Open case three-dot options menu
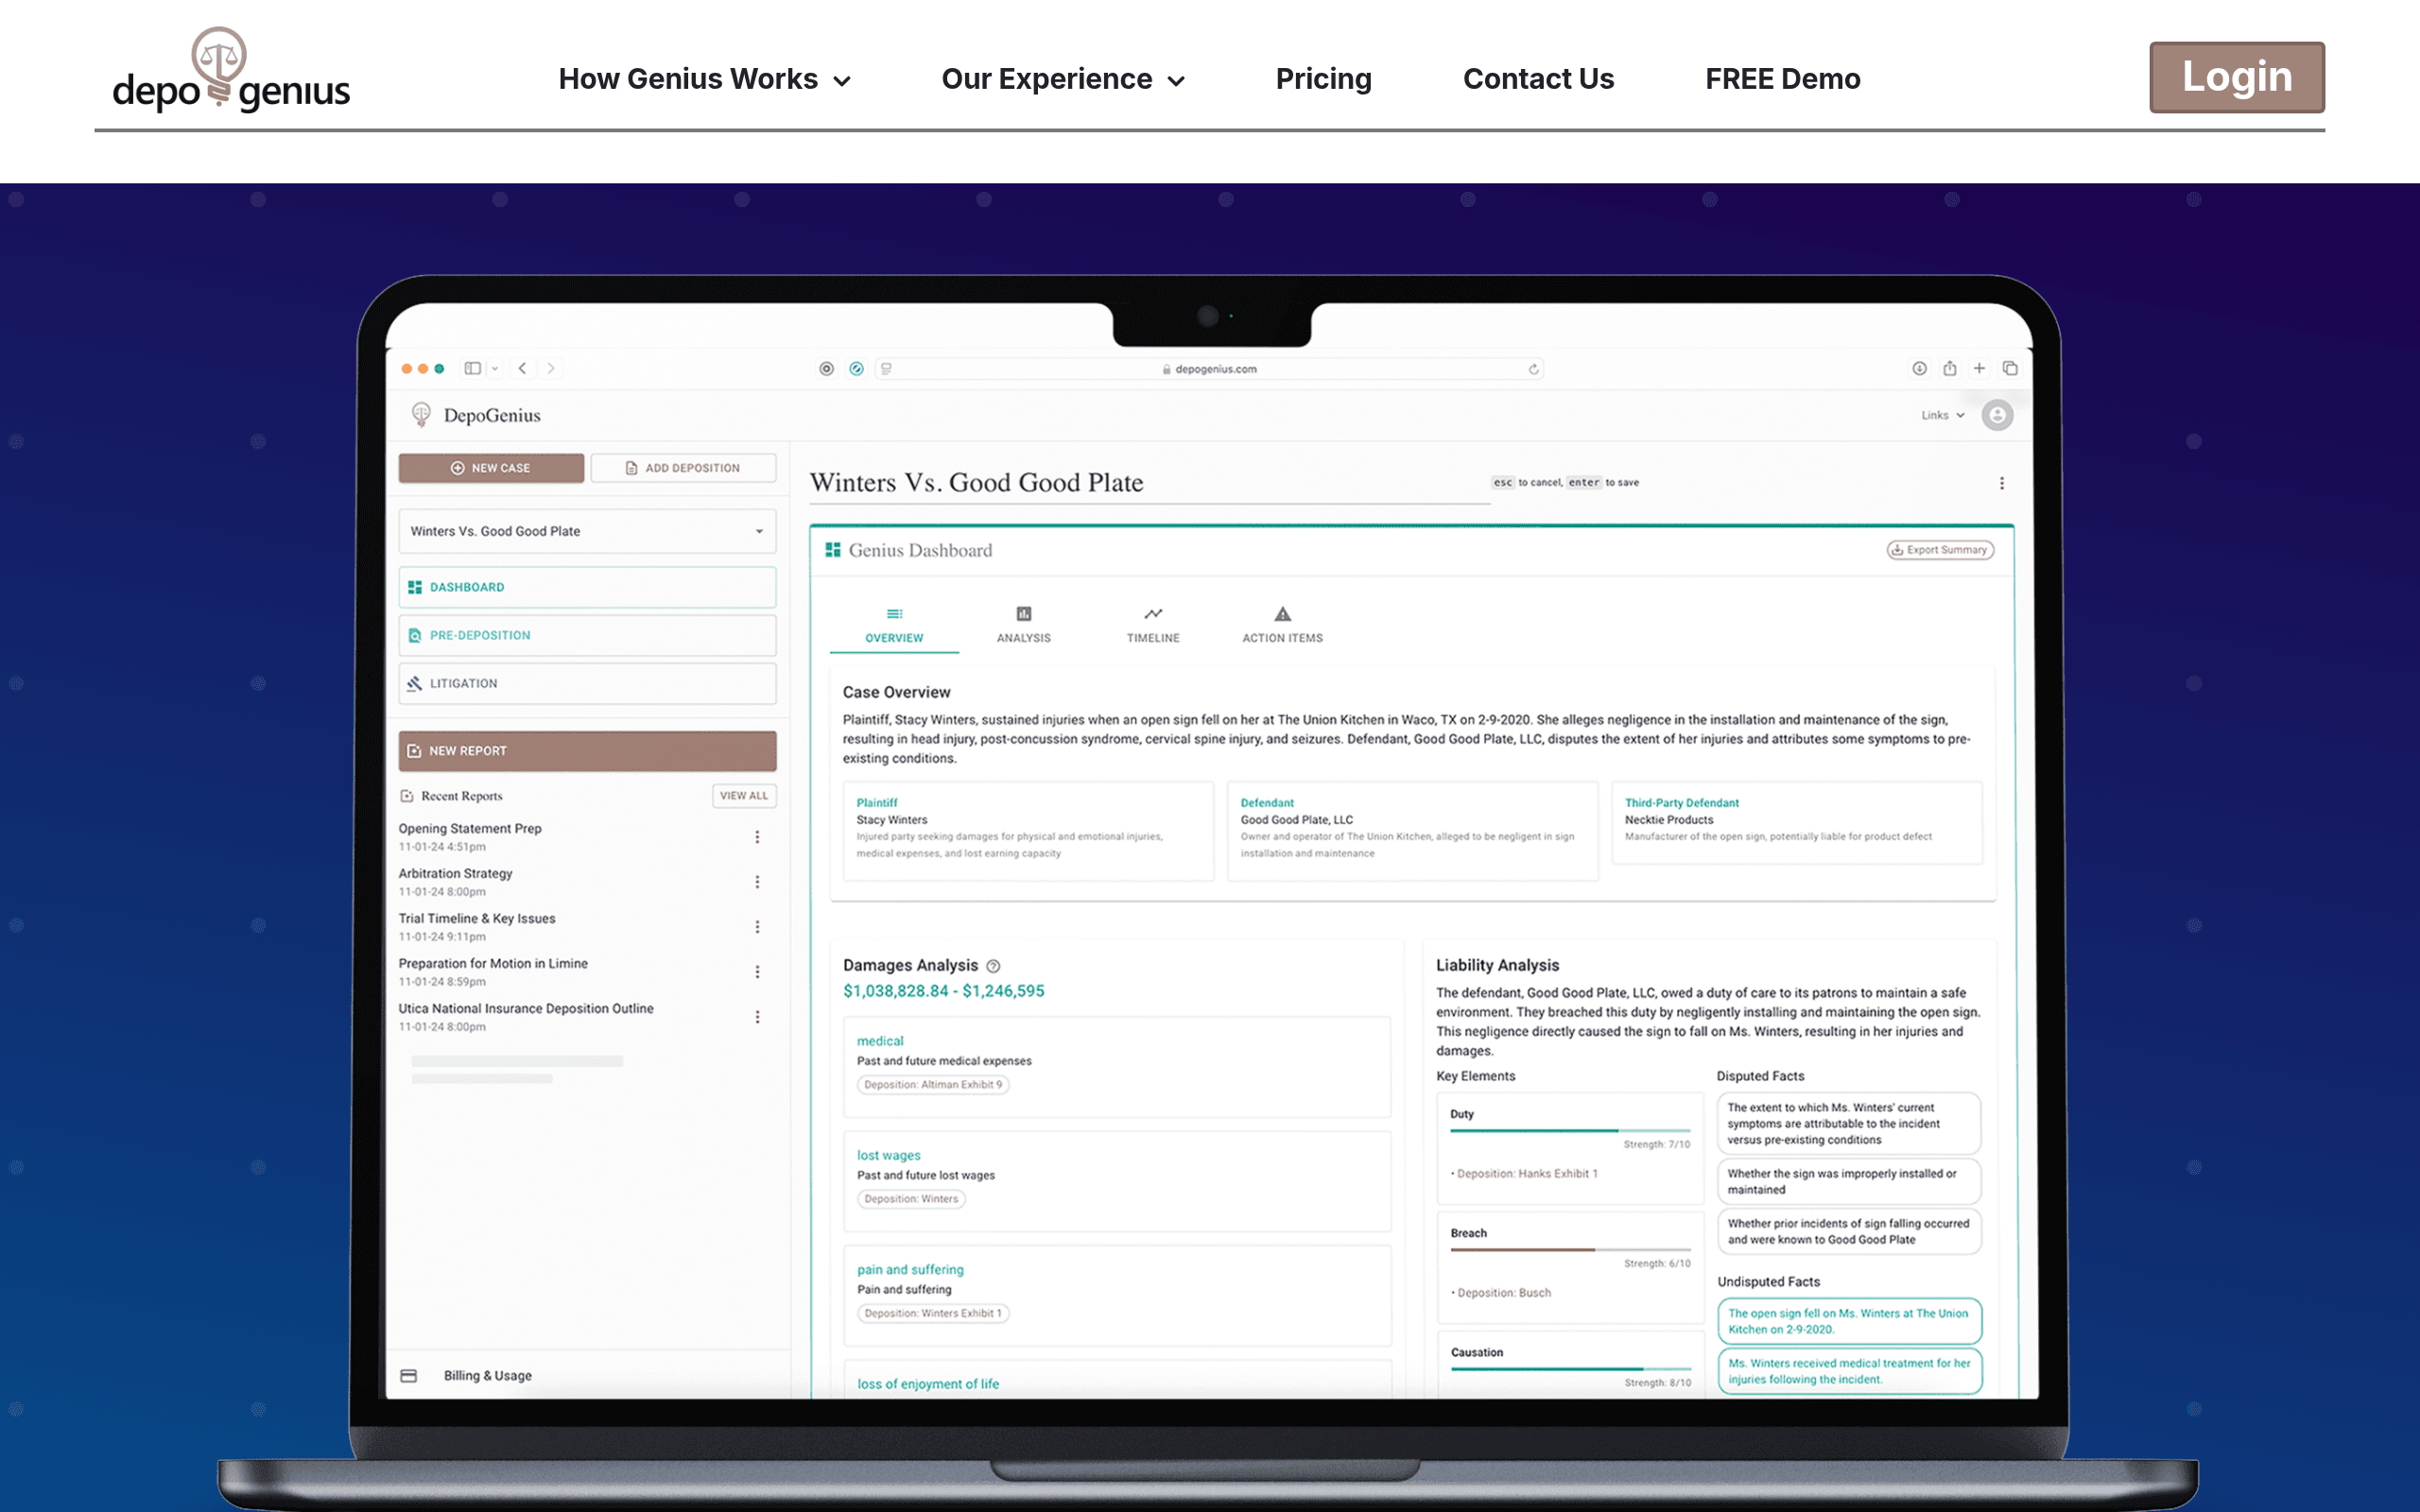2420x1512 pixels. [x=2001, y=483]
